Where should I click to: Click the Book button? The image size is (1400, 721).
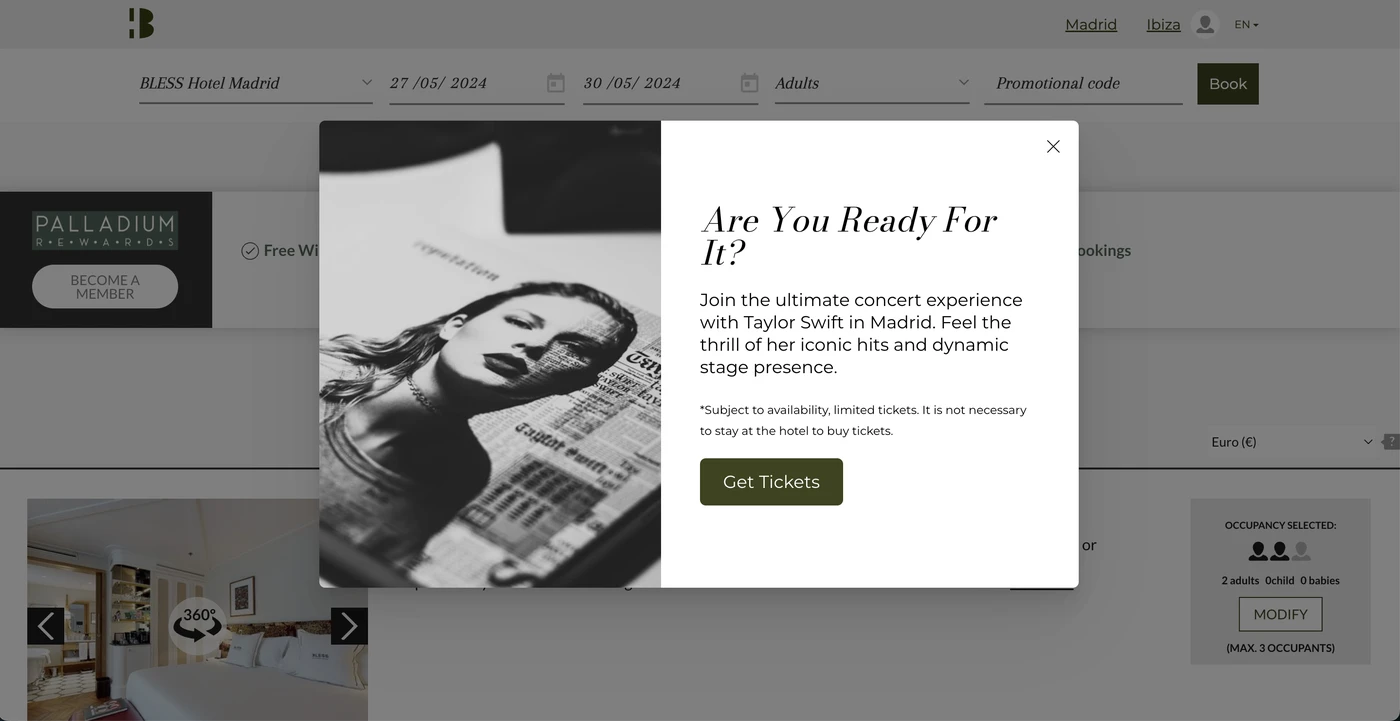1228,84
